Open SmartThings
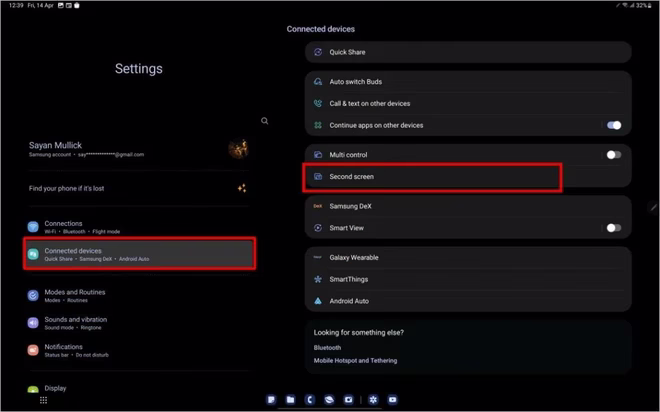This screenshot has width=660, height=412. pos(468,279)
